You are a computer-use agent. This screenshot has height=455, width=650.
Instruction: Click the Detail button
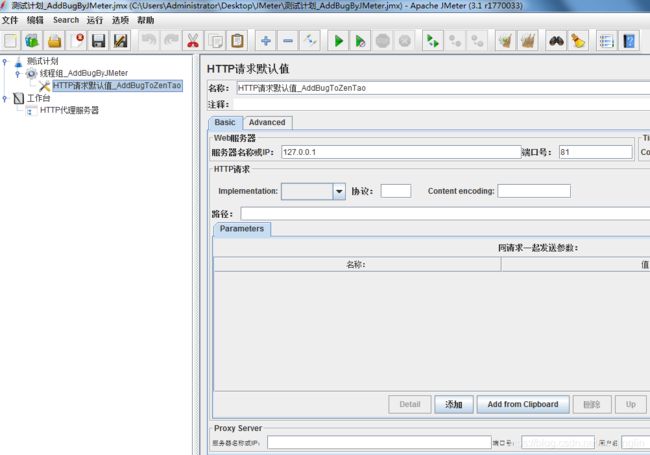[410, 404]
